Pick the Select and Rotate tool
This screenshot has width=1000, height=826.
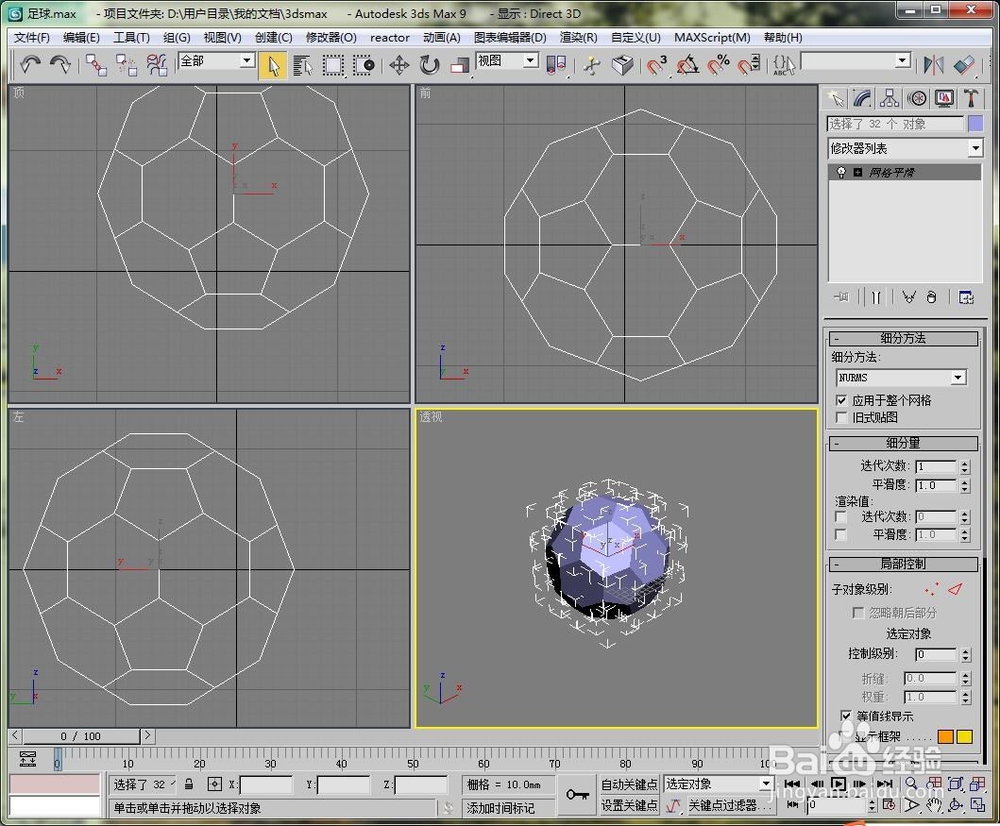point(429,65)
